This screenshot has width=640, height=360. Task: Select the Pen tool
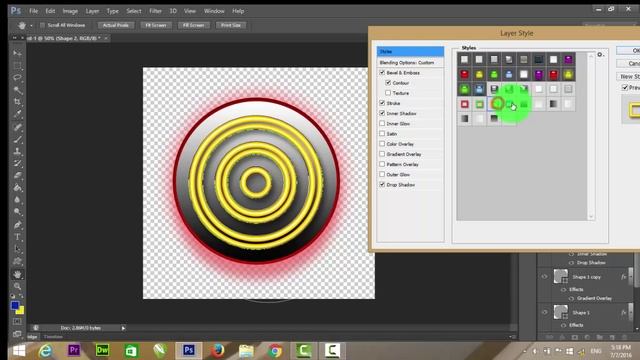pos(18,225)
